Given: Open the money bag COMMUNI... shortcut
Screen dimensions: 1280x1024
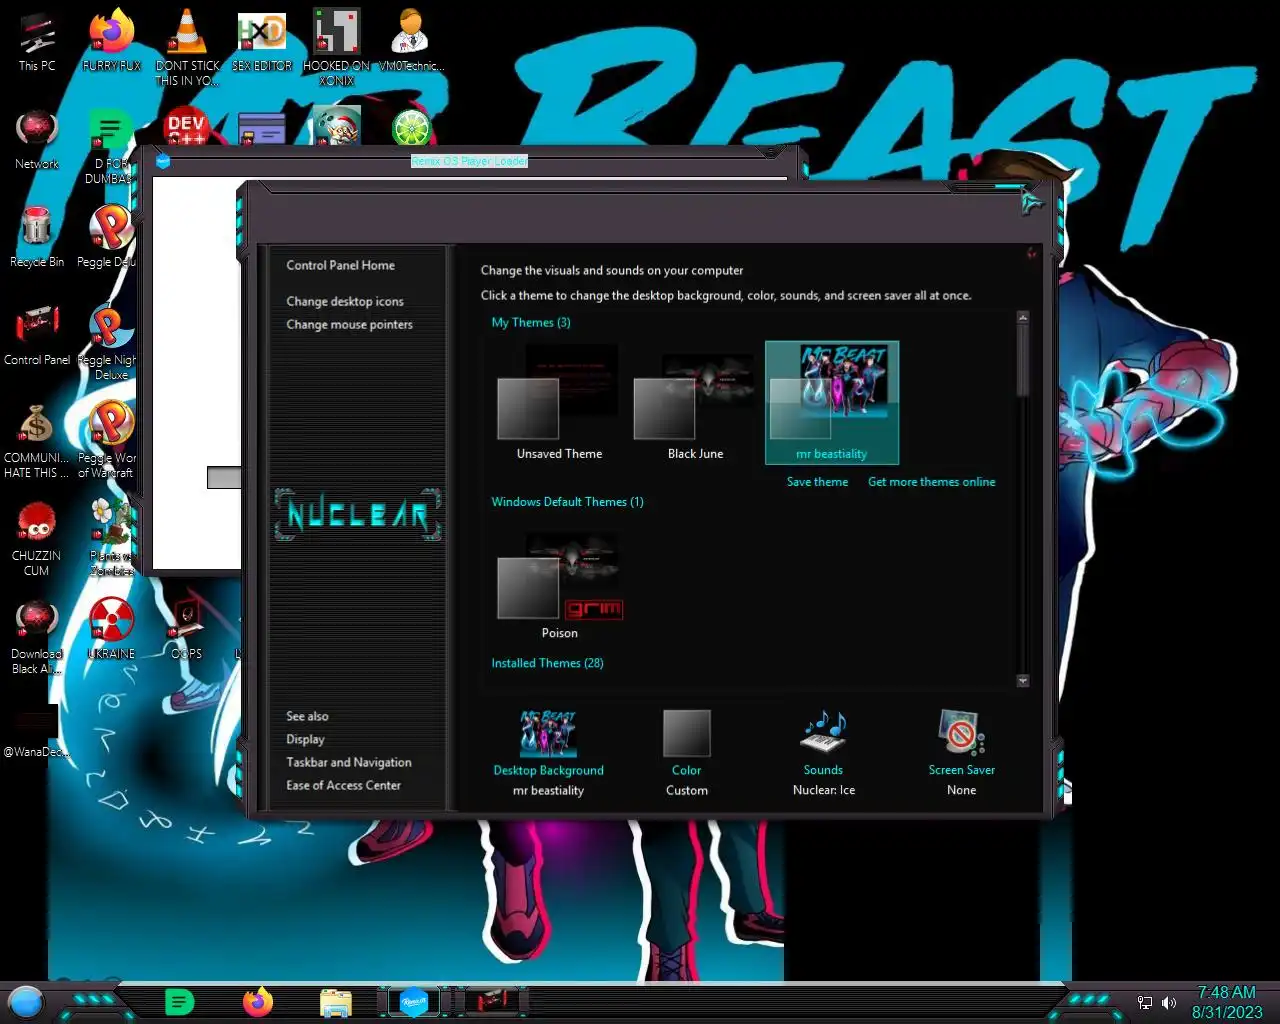Looking at the screenshot, I should (x=37, y=440).
